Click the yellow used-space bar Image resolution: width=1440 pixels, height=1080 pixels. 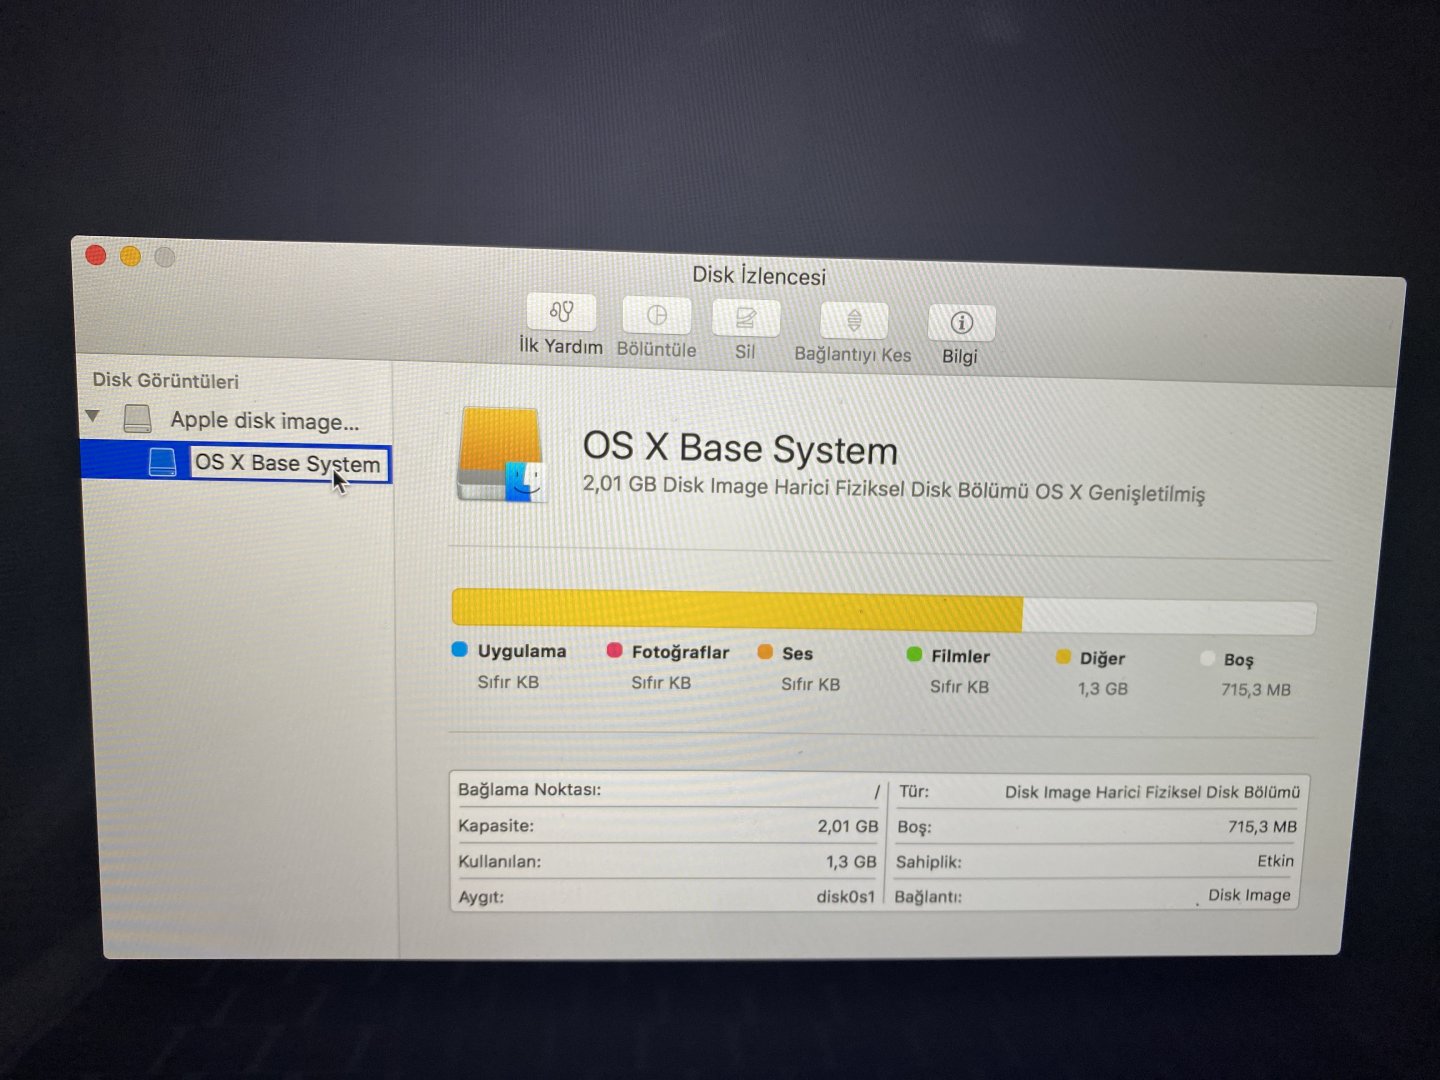[737, 610]
